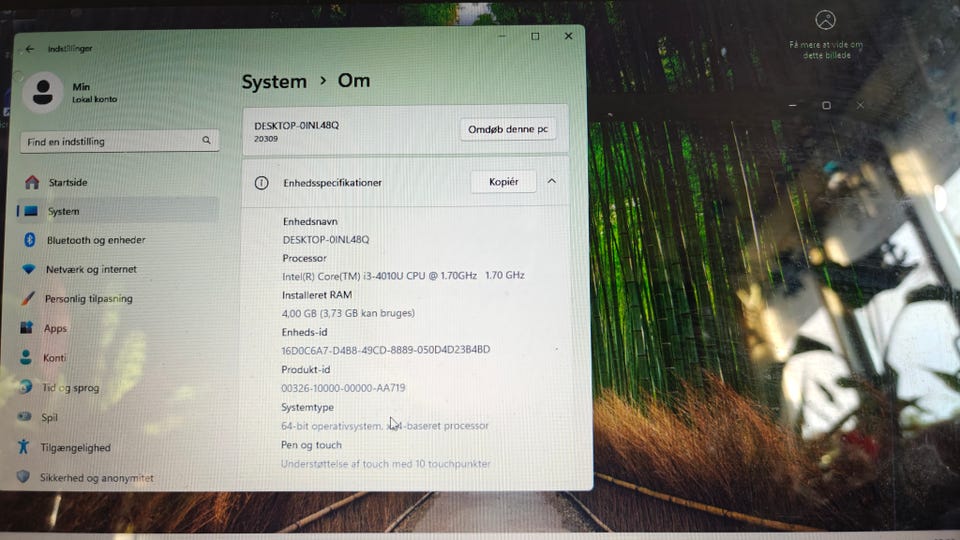Click the Bluetooth icon in sidebar
960x540 pixels.
point(29,239)
